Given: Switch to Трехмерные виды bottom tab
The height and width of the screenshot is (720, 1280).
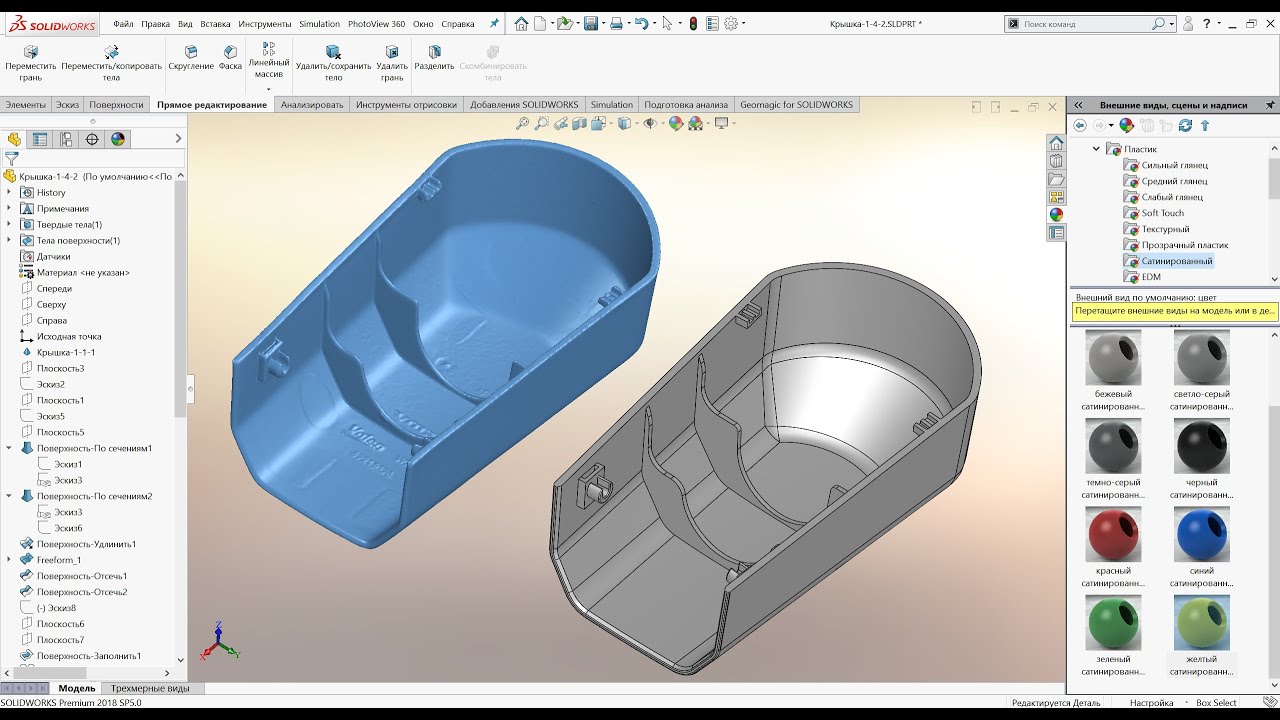Looking at the screenshot, I should 150,688.
